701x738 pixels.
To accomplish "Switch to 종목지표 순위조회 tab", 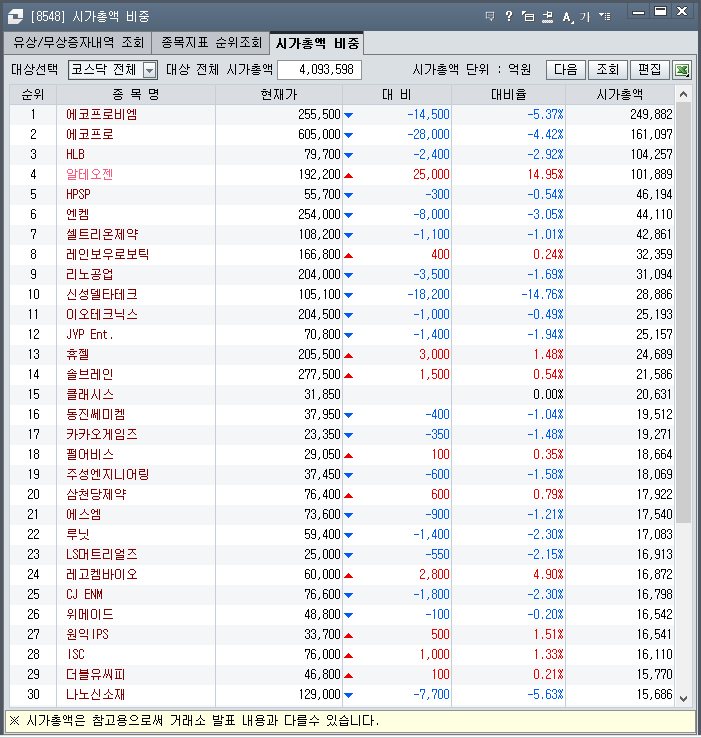I will point(211,43).
